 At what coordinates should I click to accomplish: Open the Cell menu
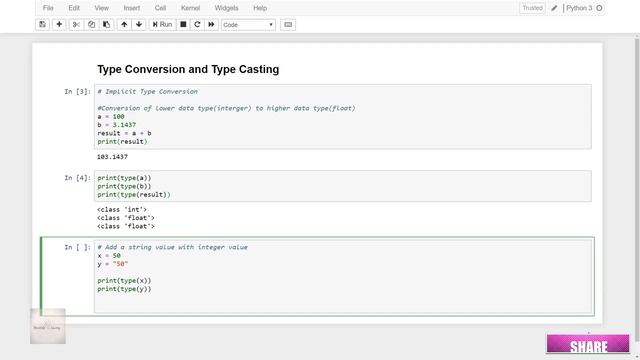160,8
